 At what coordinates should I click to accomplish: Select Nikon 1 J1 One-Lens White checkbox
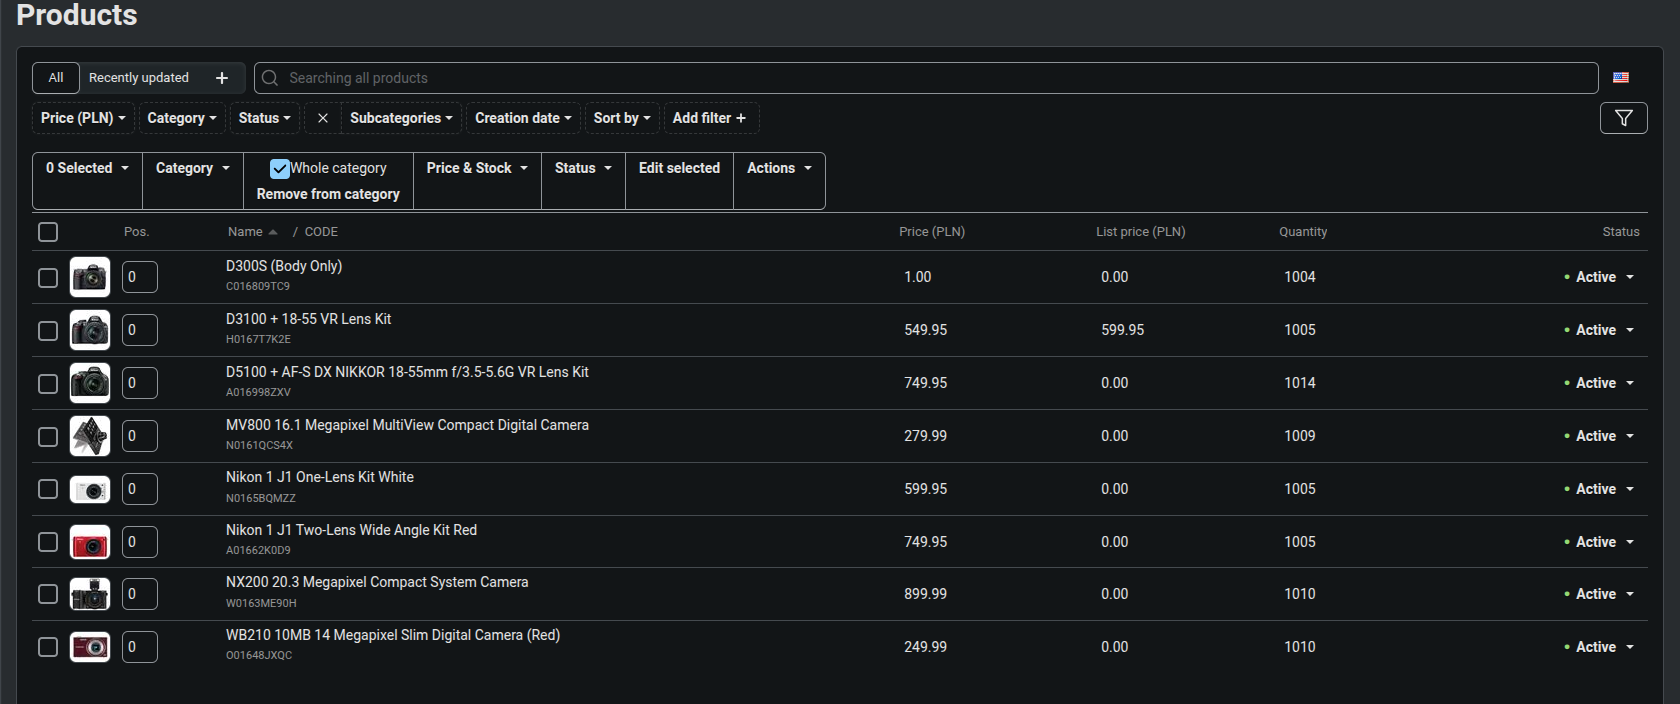click(48, 489)
